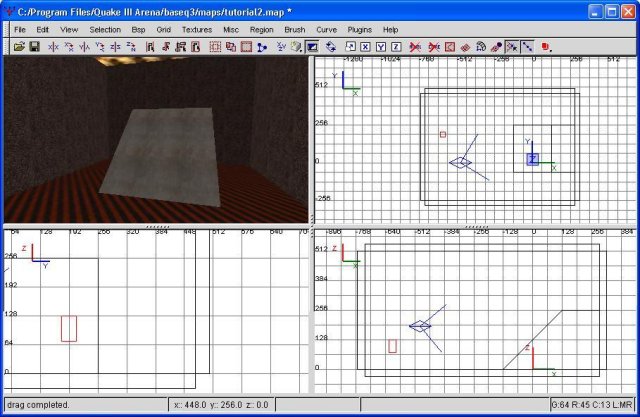This screenshot has width=640, height=417.
Task: Flip selection along the X axis
Action: [53, 47]
